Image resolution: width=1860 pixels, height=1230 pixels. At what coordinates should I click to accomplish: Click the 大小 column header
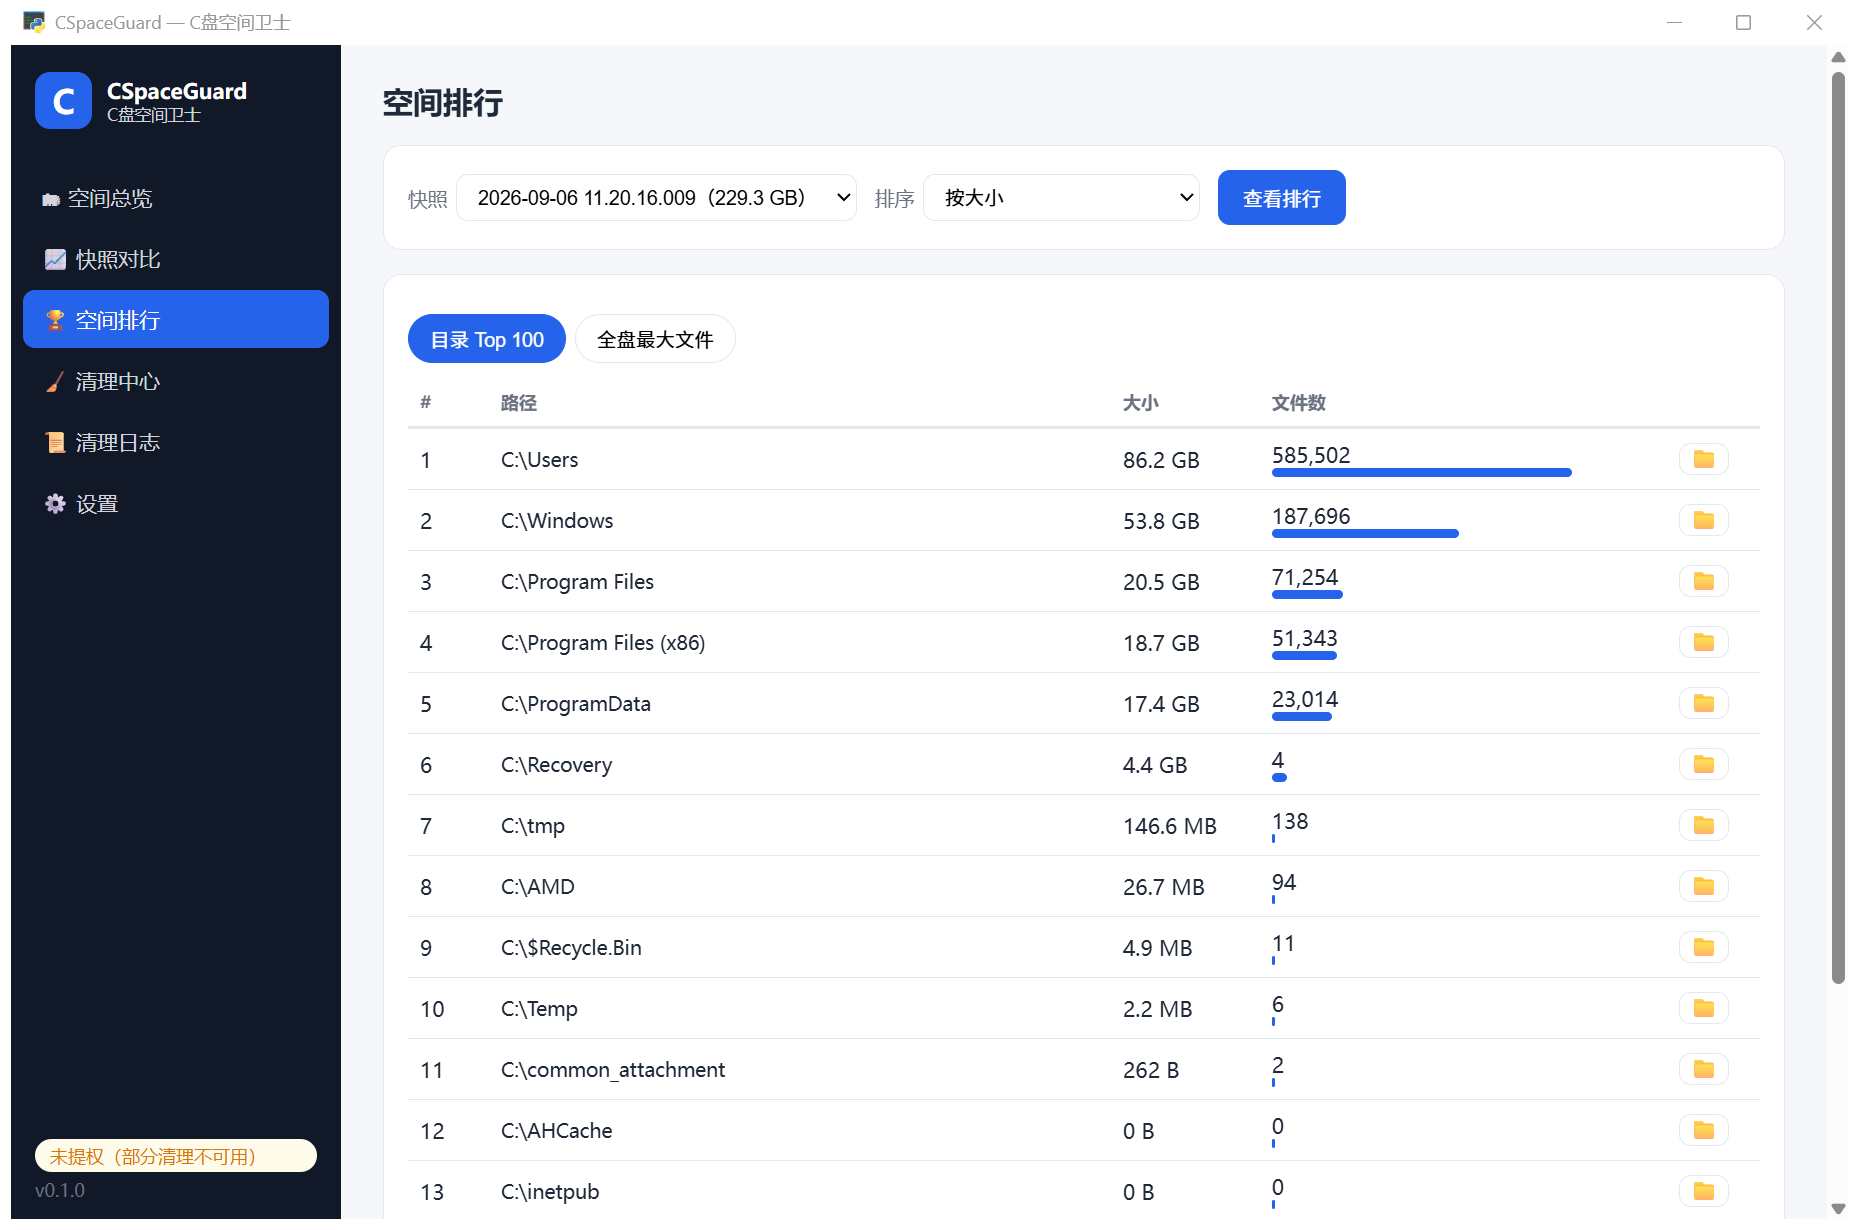coord(1141,403)
